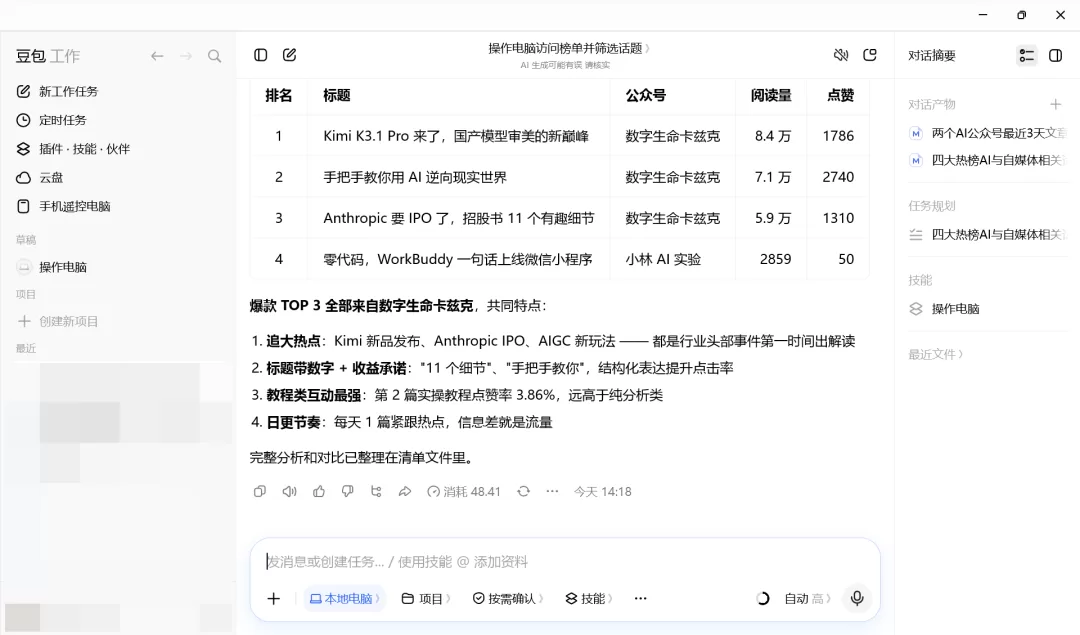The image size is (1080, 635).
Task: Open the 技能 dropdown in input bar
Action: (x=589, y=598)
